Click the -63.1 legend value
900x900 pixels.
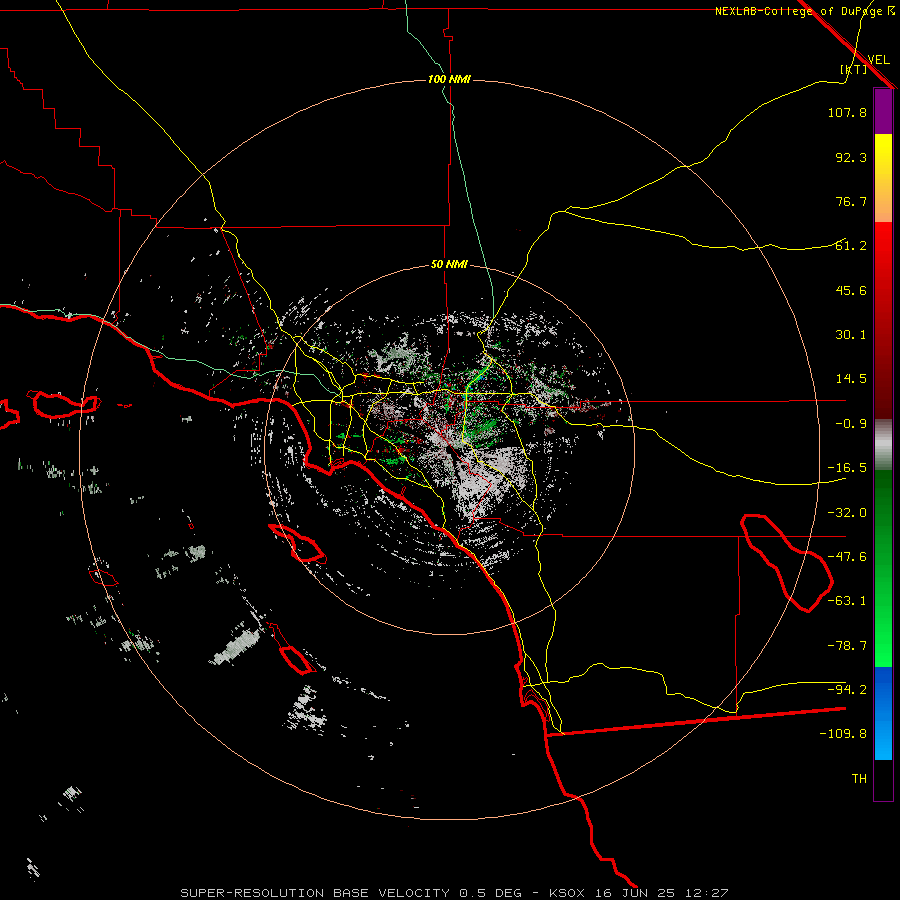click(x=847, y=601)
